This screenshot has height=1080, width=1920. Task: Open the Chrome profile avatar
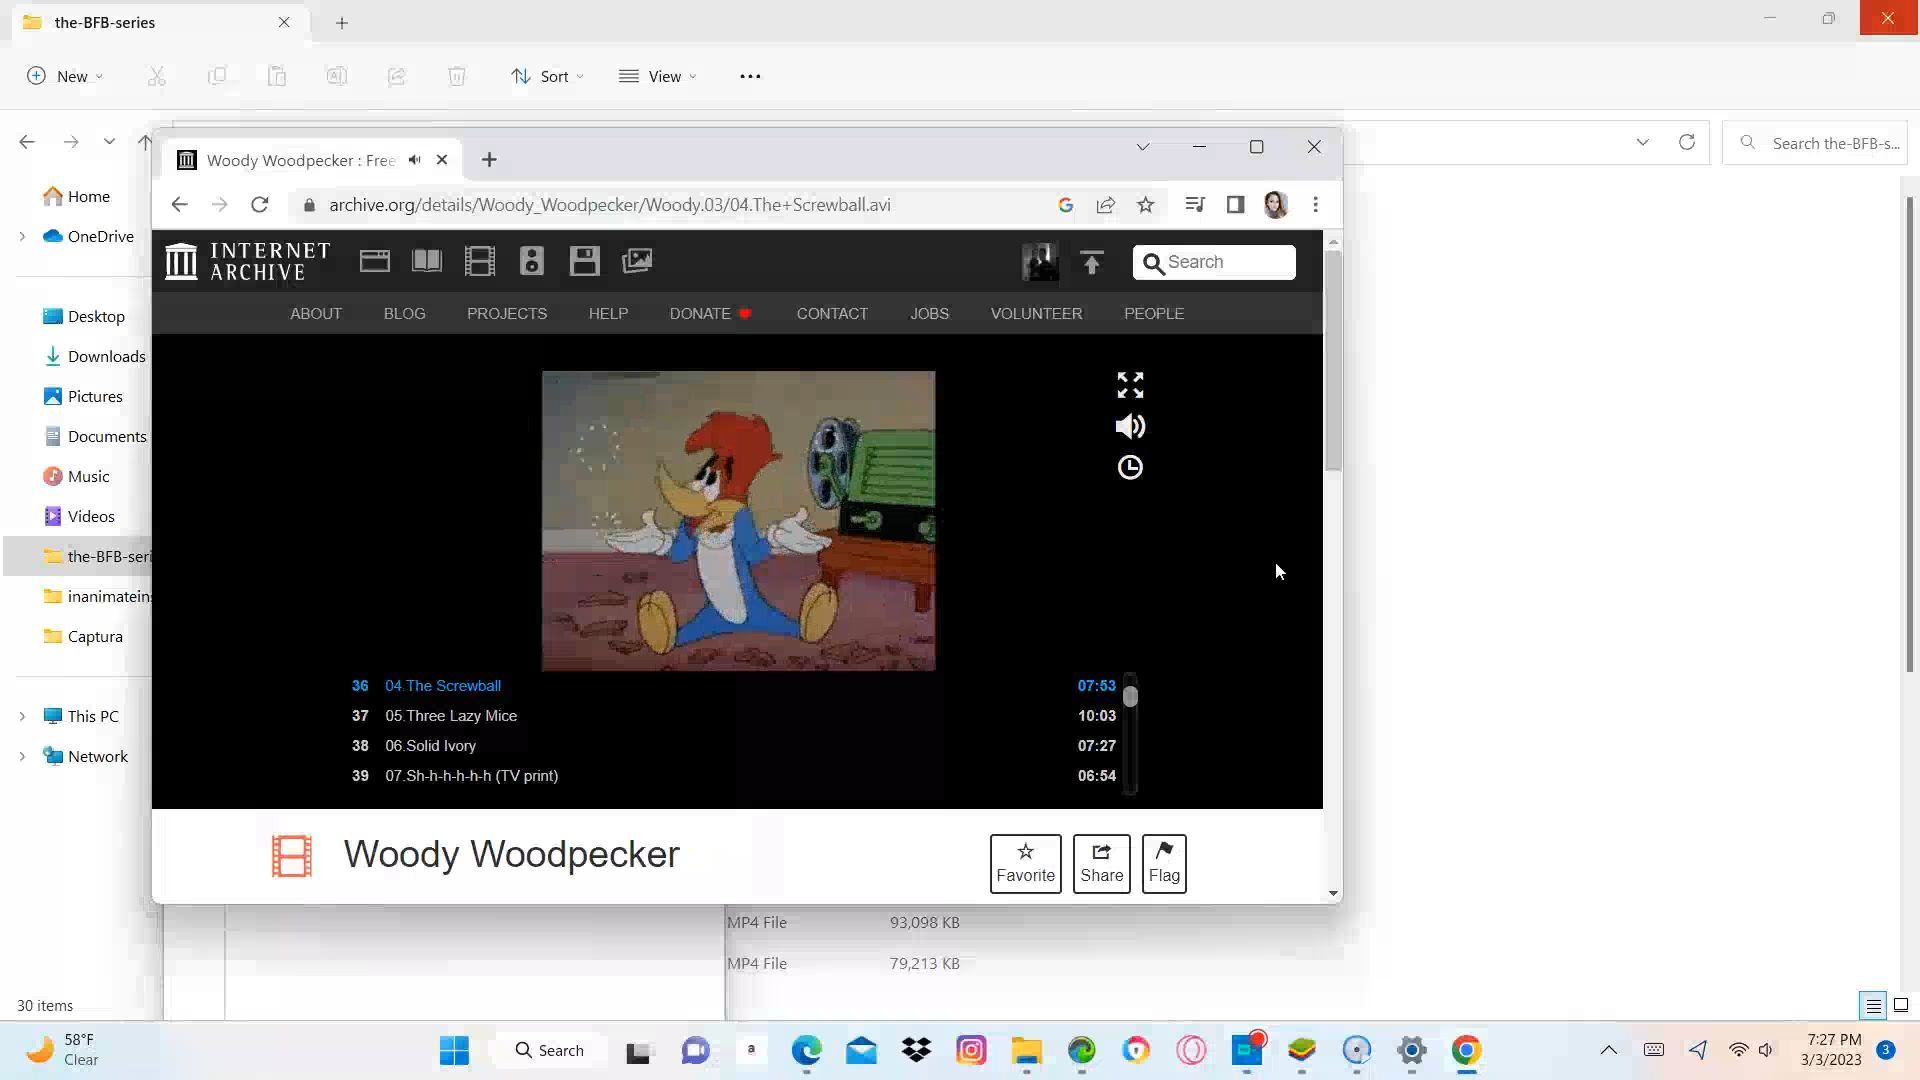1276,205
